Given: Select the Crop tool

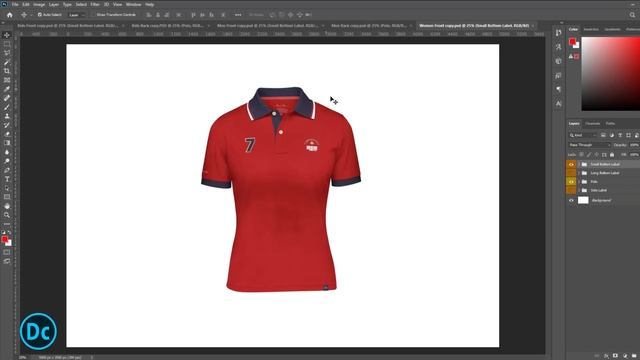Looking at the screenshot, I should coord(7,71).
